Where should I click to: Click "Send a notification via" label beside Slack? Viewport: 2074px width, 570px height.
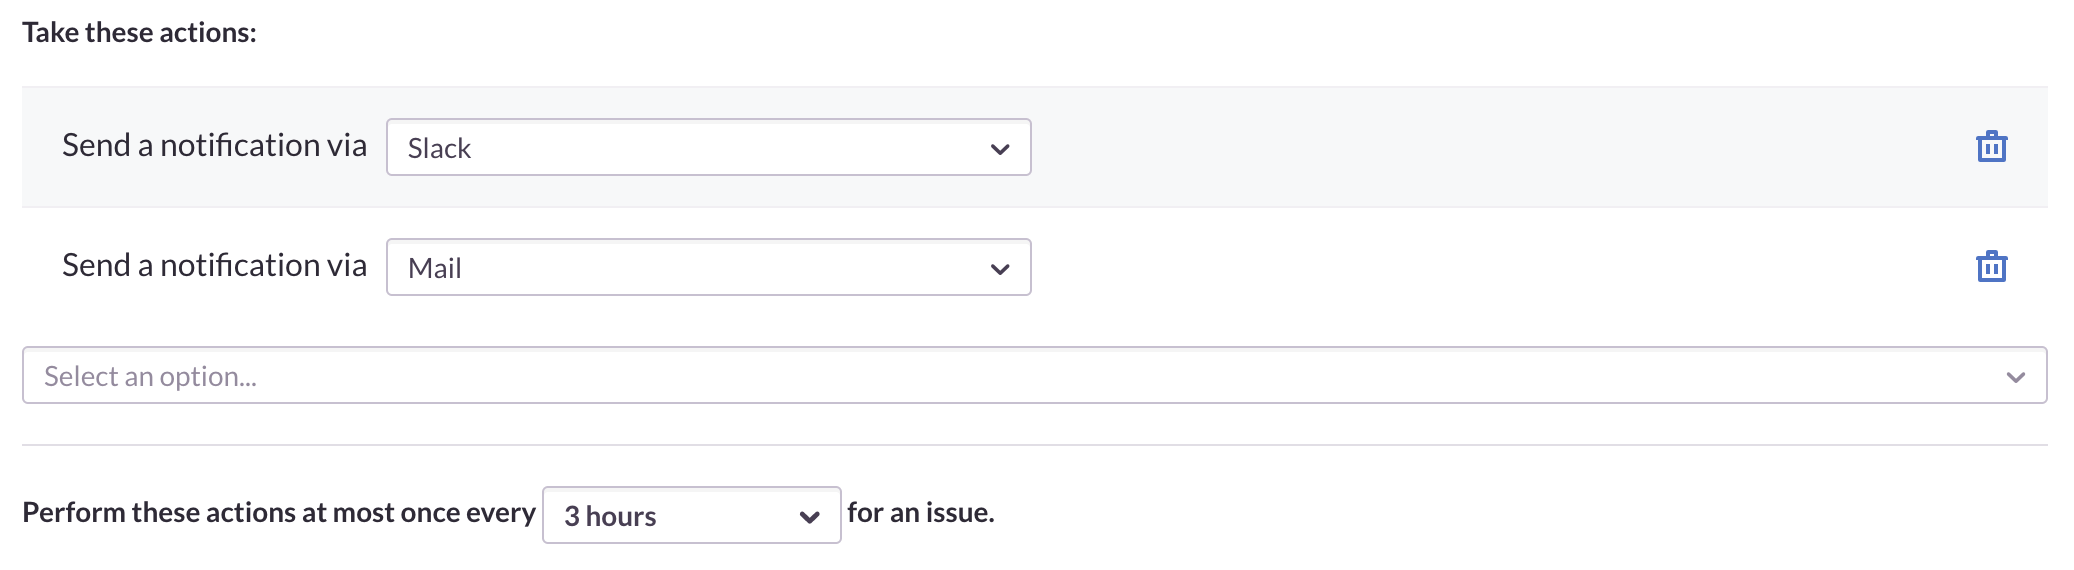[214, 145]
